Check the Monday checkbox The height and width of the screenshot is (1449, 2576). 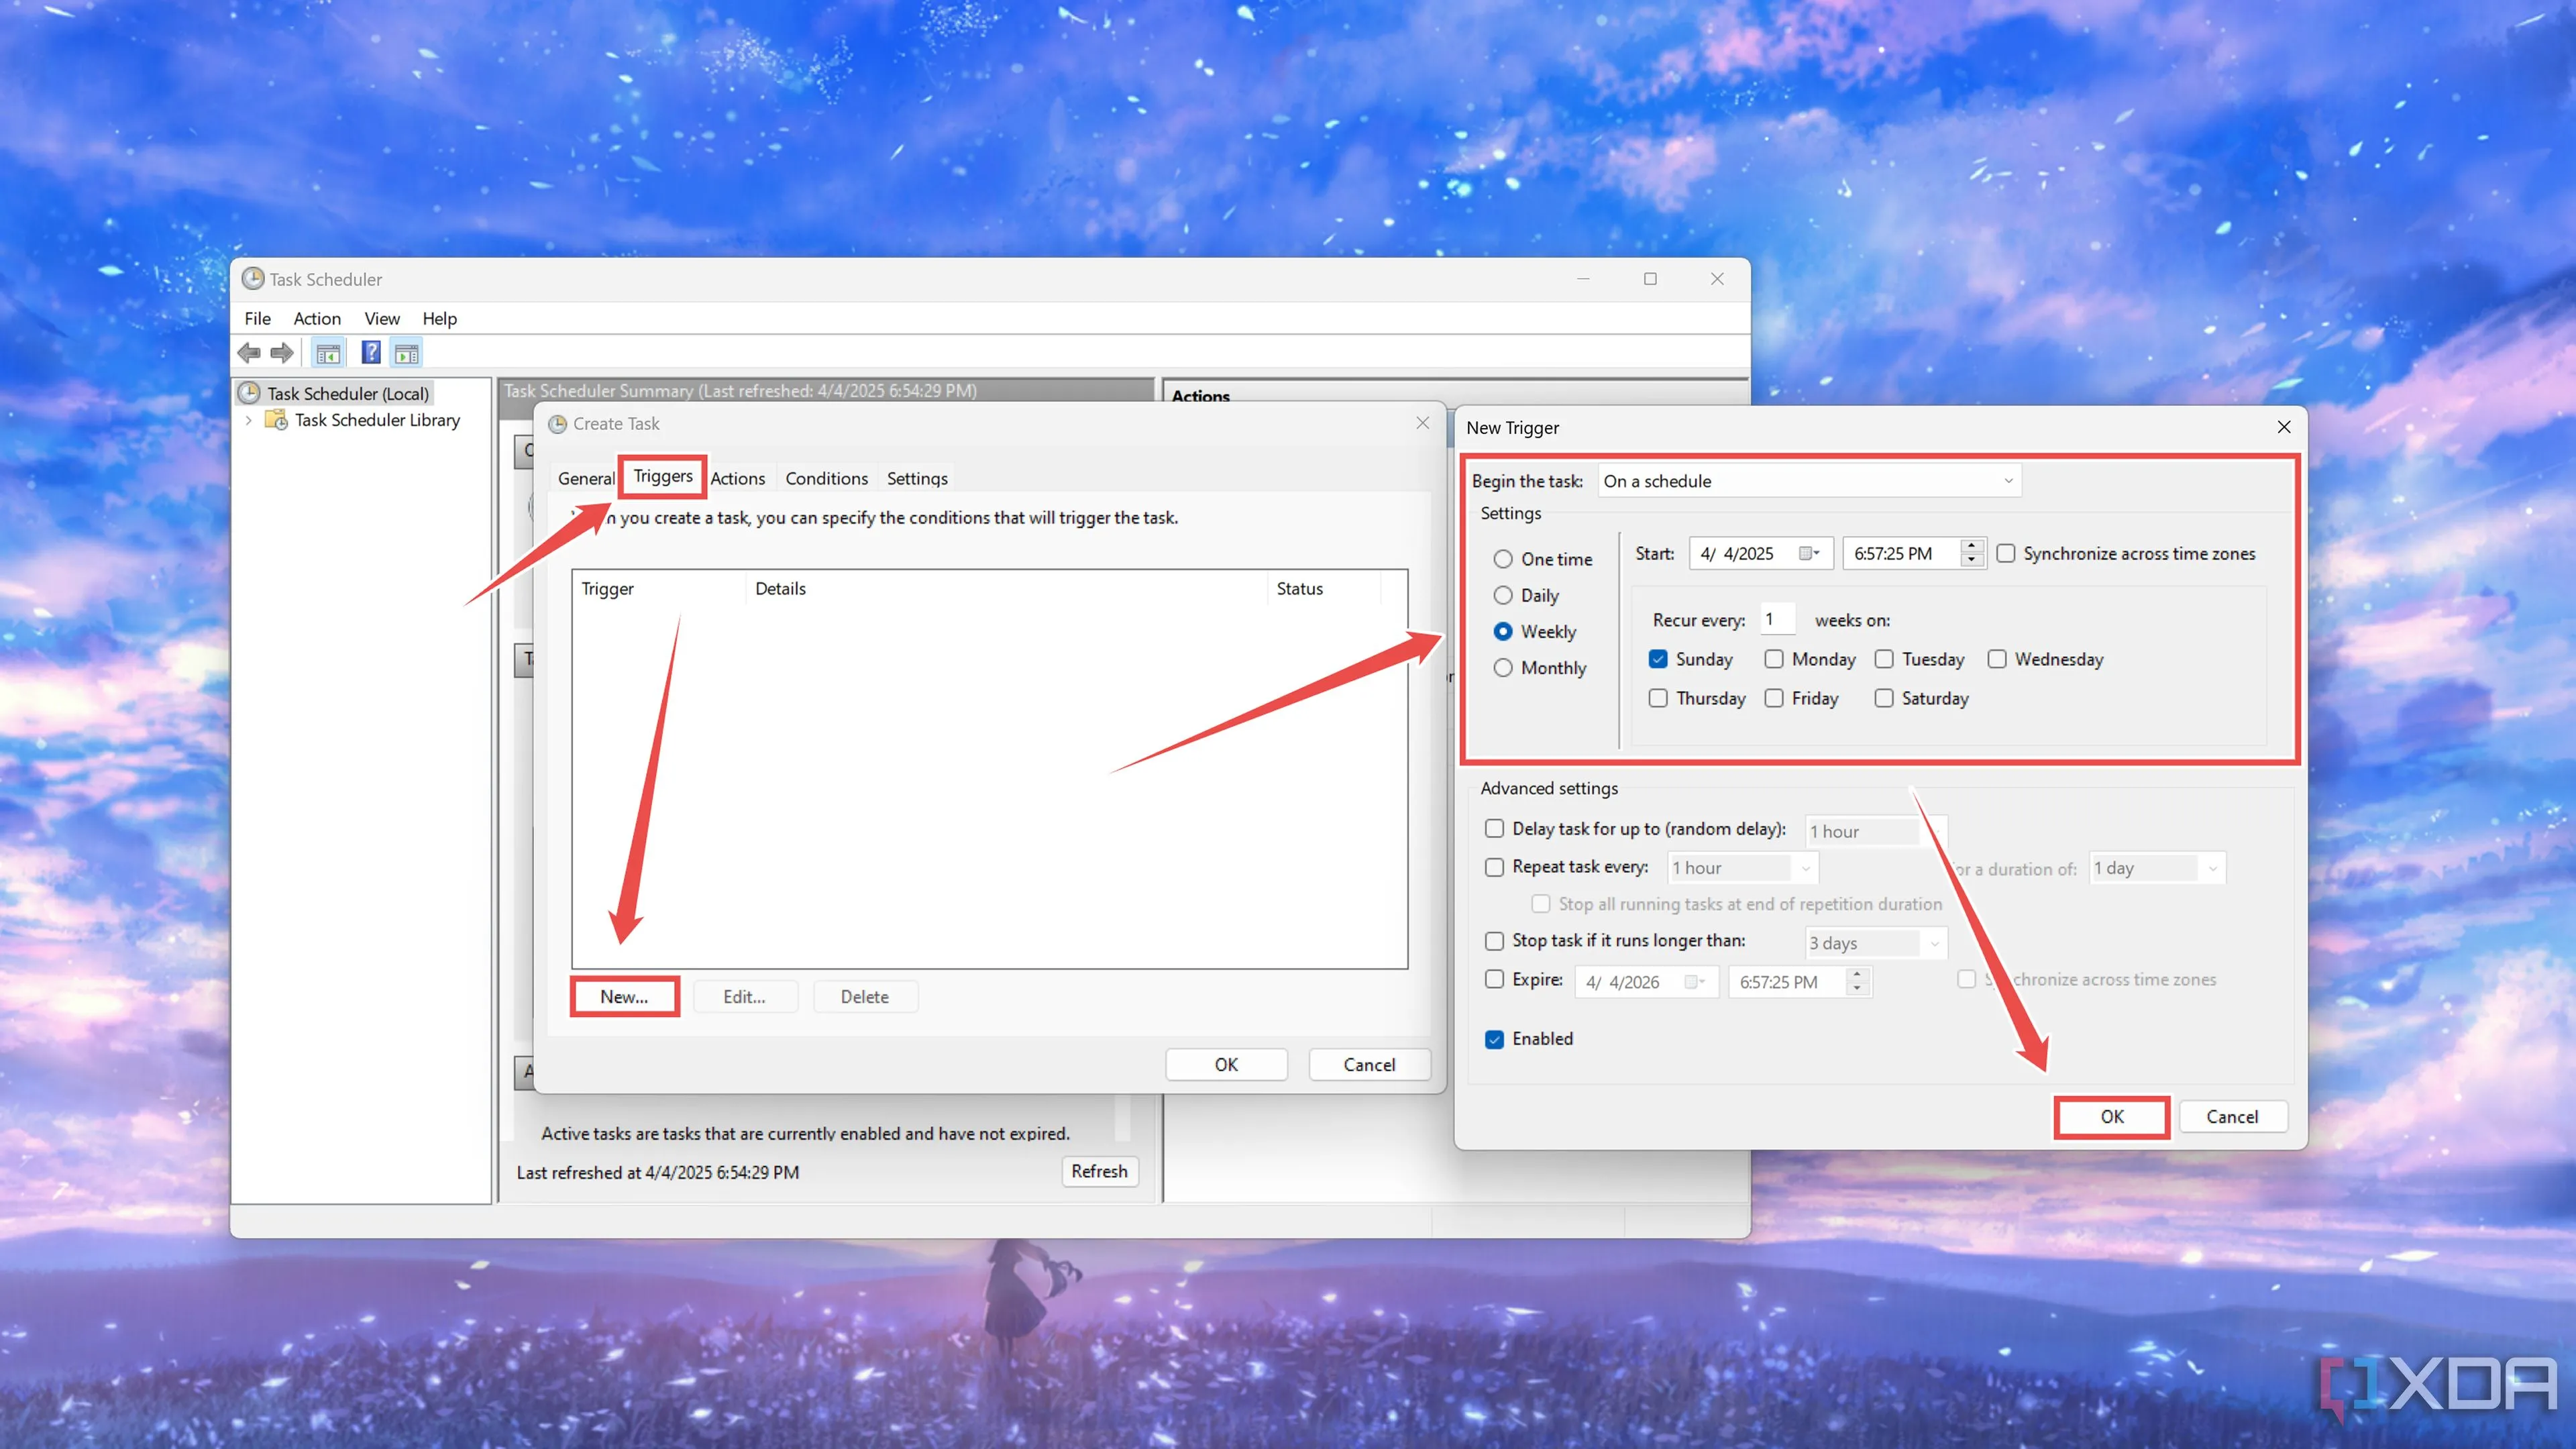[1774, 659]
